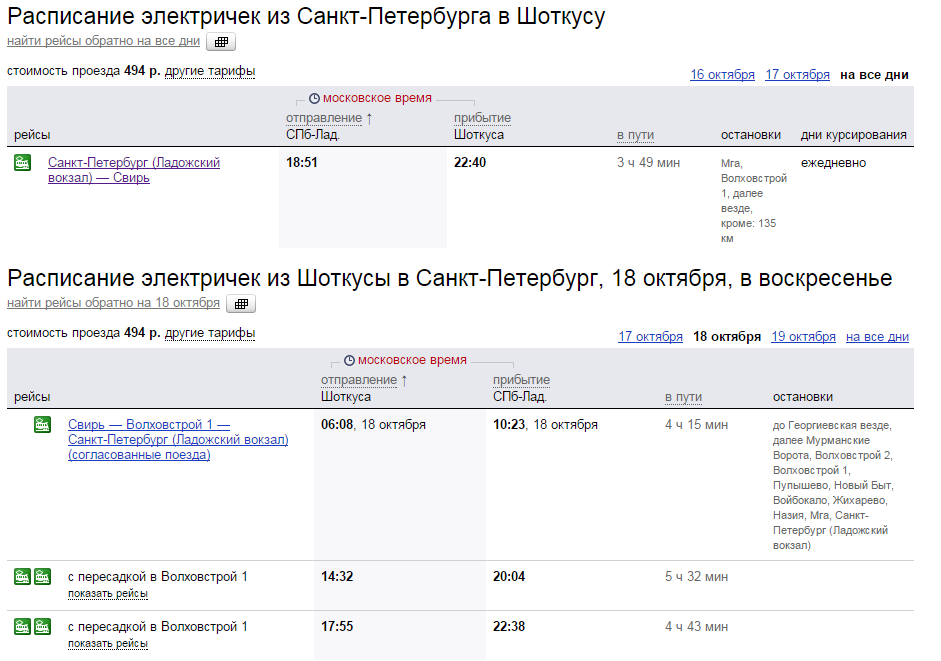Open the calendar icon in the Шоткуса schedule section
The image size is (941, 661).
click(240, 302)
